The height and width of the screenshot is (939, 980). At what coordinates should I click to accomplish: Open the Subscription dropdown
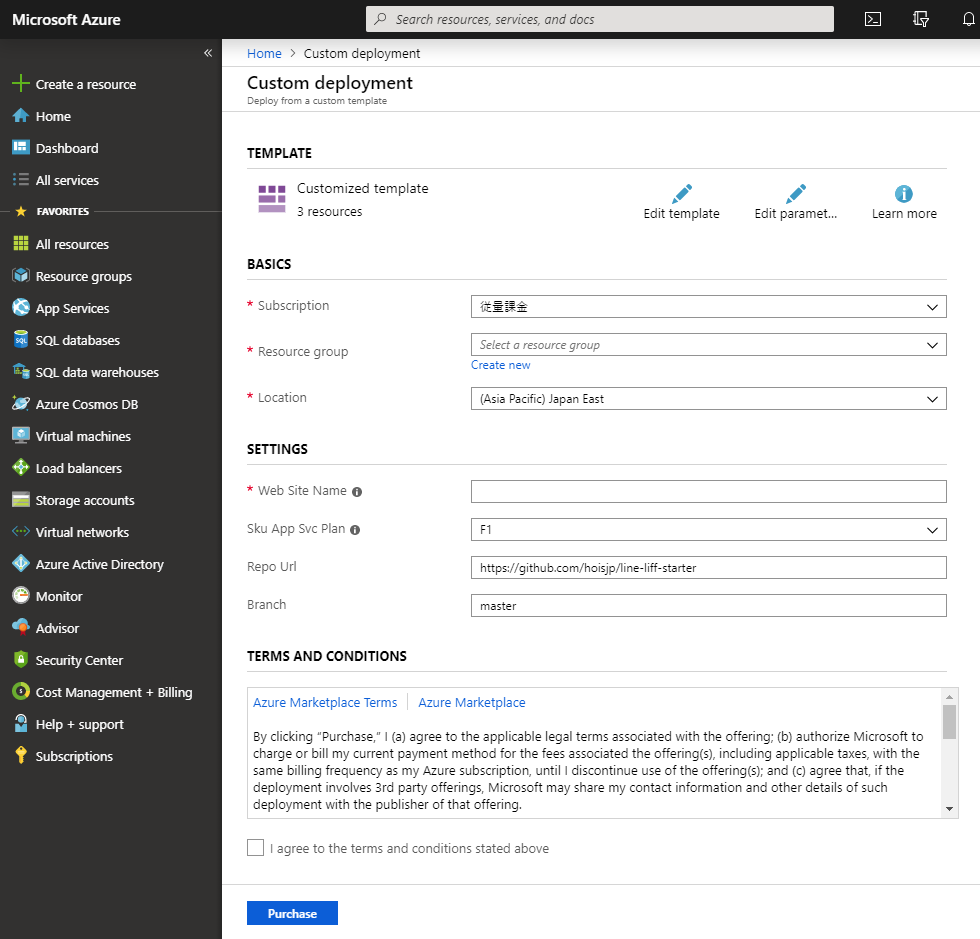(x=709, y=307)
